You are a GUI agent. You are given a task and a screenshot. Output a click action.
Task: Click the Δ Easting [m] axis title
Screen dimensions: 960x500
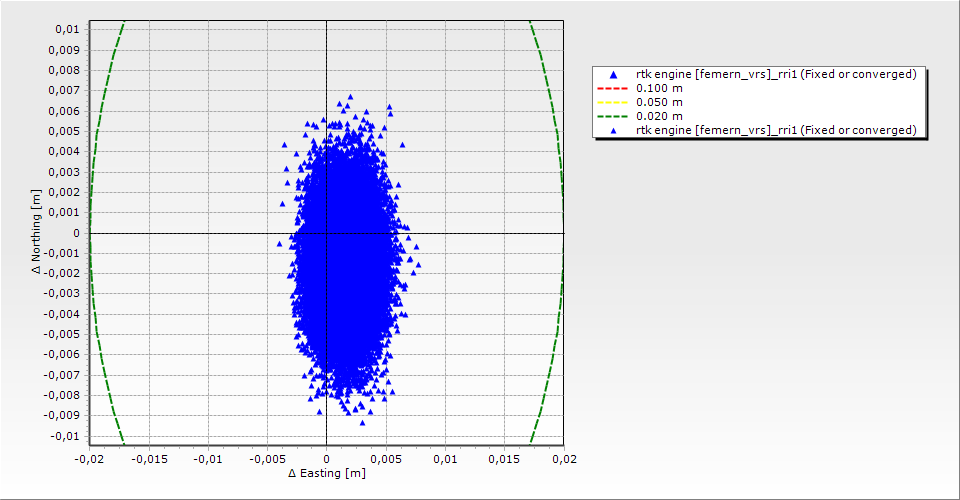pyautogui.click(x=326, y=473)
